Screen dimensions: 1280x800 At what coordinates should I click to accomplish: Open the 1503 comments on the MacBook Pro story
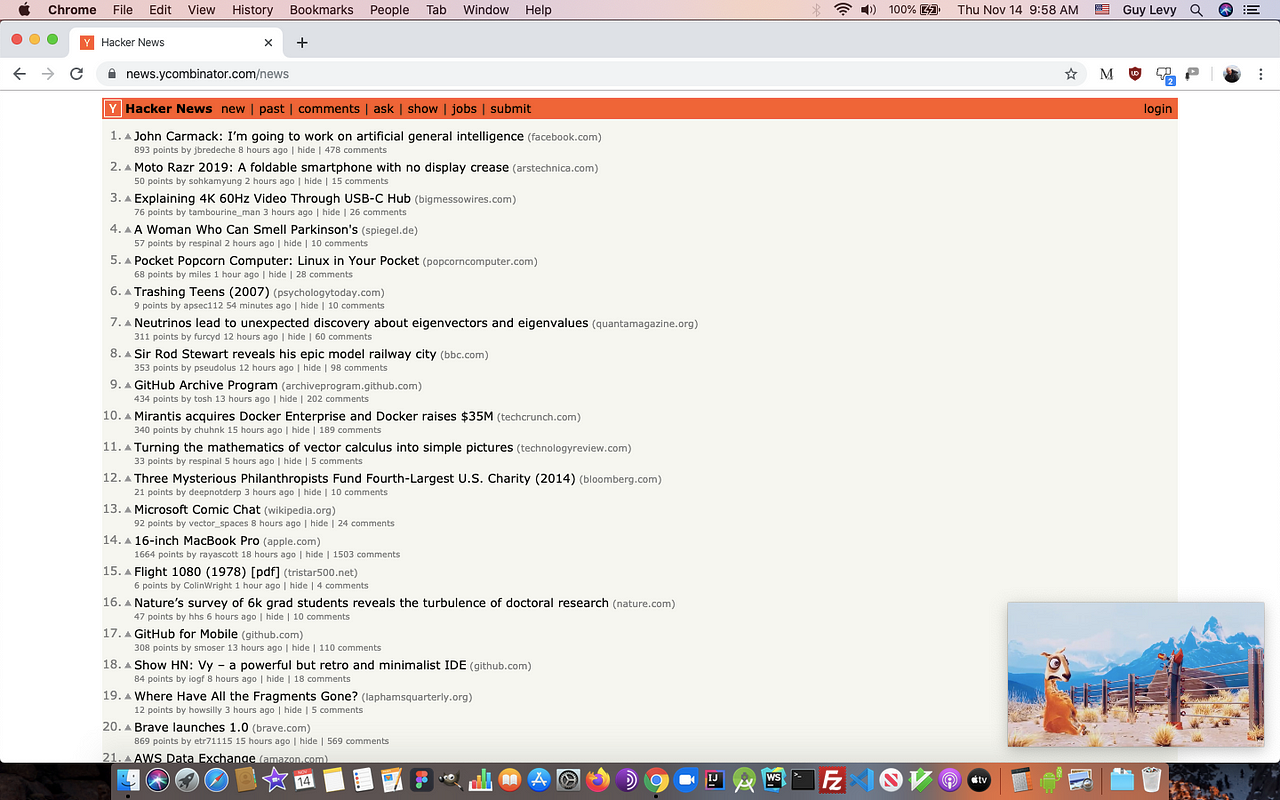[x=365, y=555]
